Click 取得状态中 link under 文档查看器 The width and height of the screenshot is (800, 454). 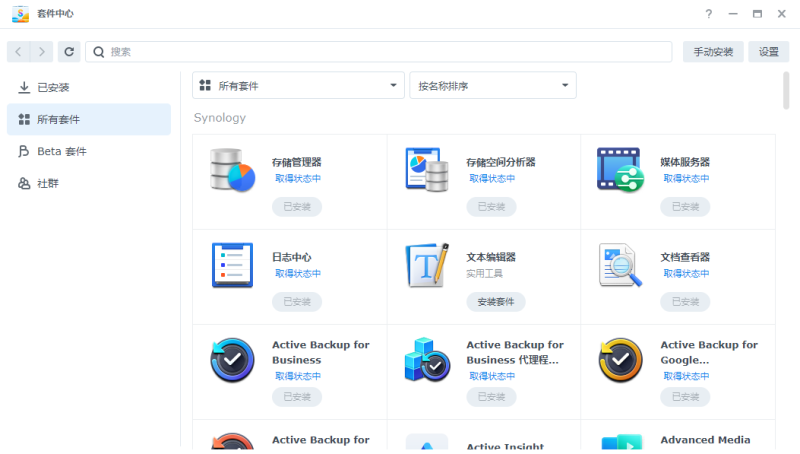(686, 273)
